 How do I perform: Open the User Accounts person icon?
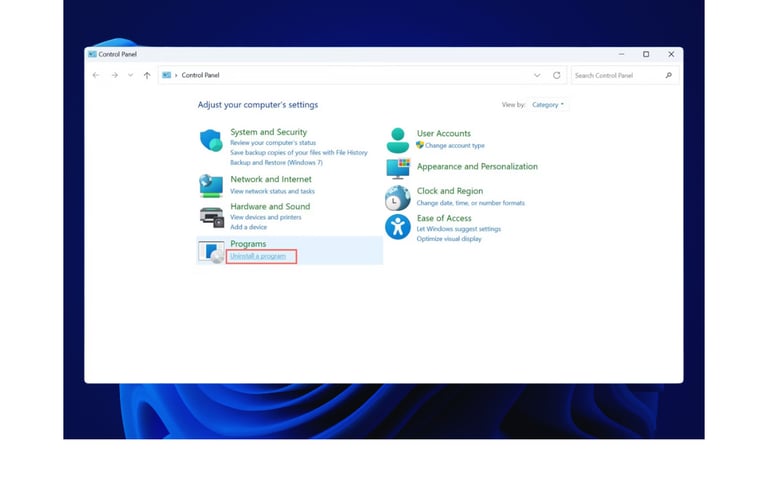click(x=397, y=141)
